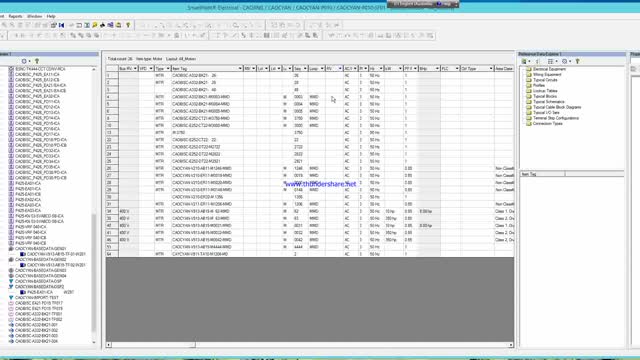Click the blue bowtie toolbar icon

pyautogui.click(x=62, y=25)
